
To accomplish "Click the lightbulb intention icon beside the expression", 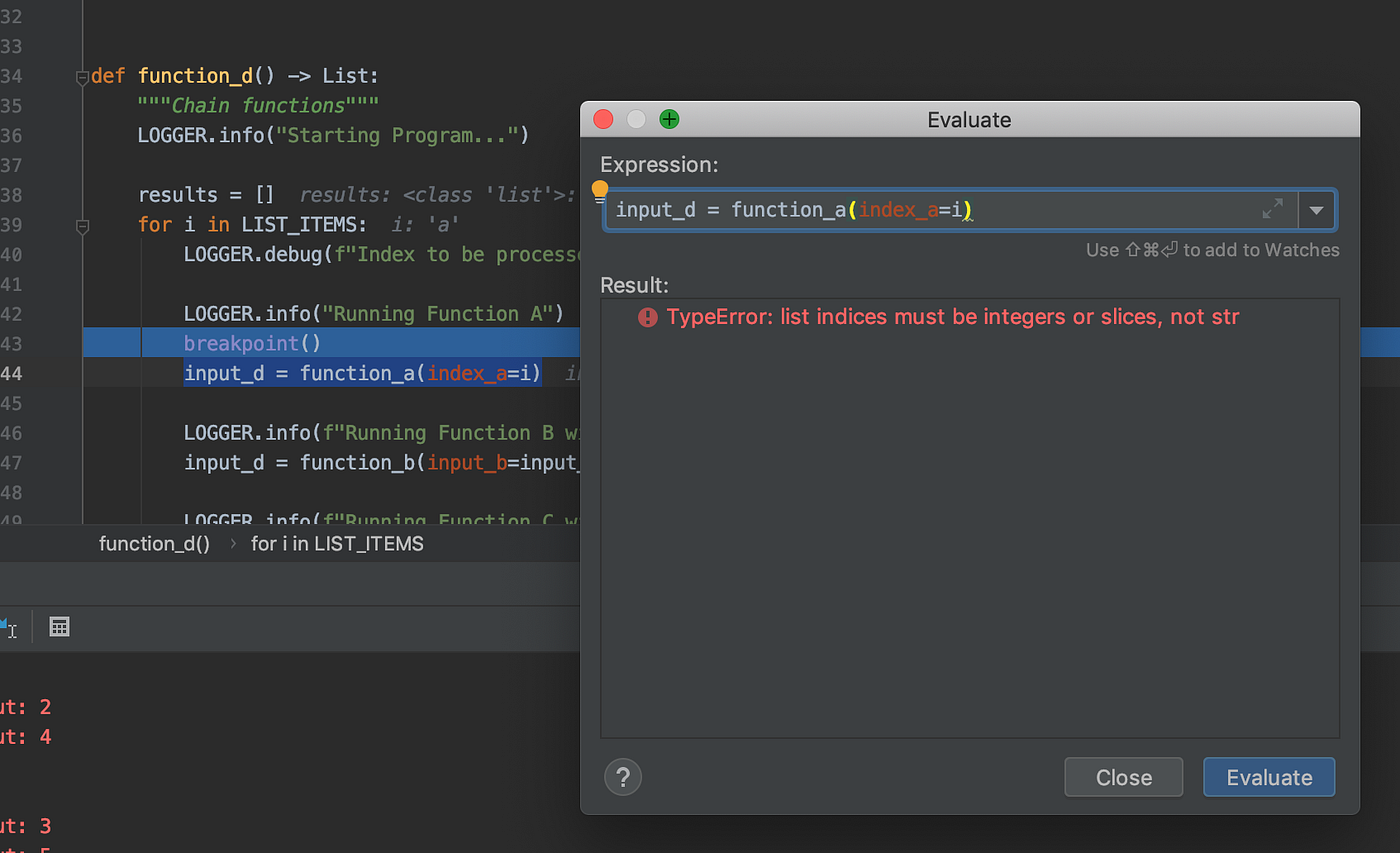I will [599, 189].
